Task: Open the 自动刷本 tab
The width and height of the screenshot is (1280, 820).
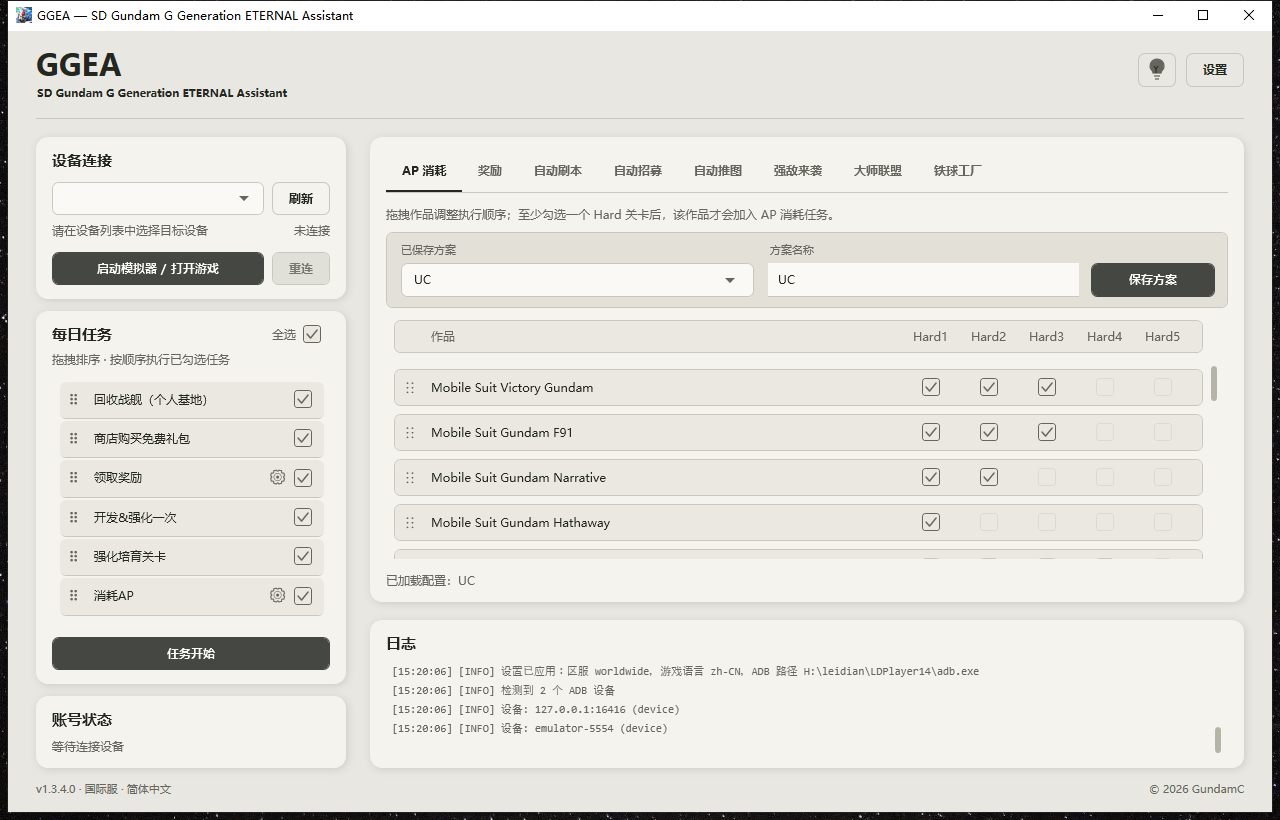Action: (558, 171)
